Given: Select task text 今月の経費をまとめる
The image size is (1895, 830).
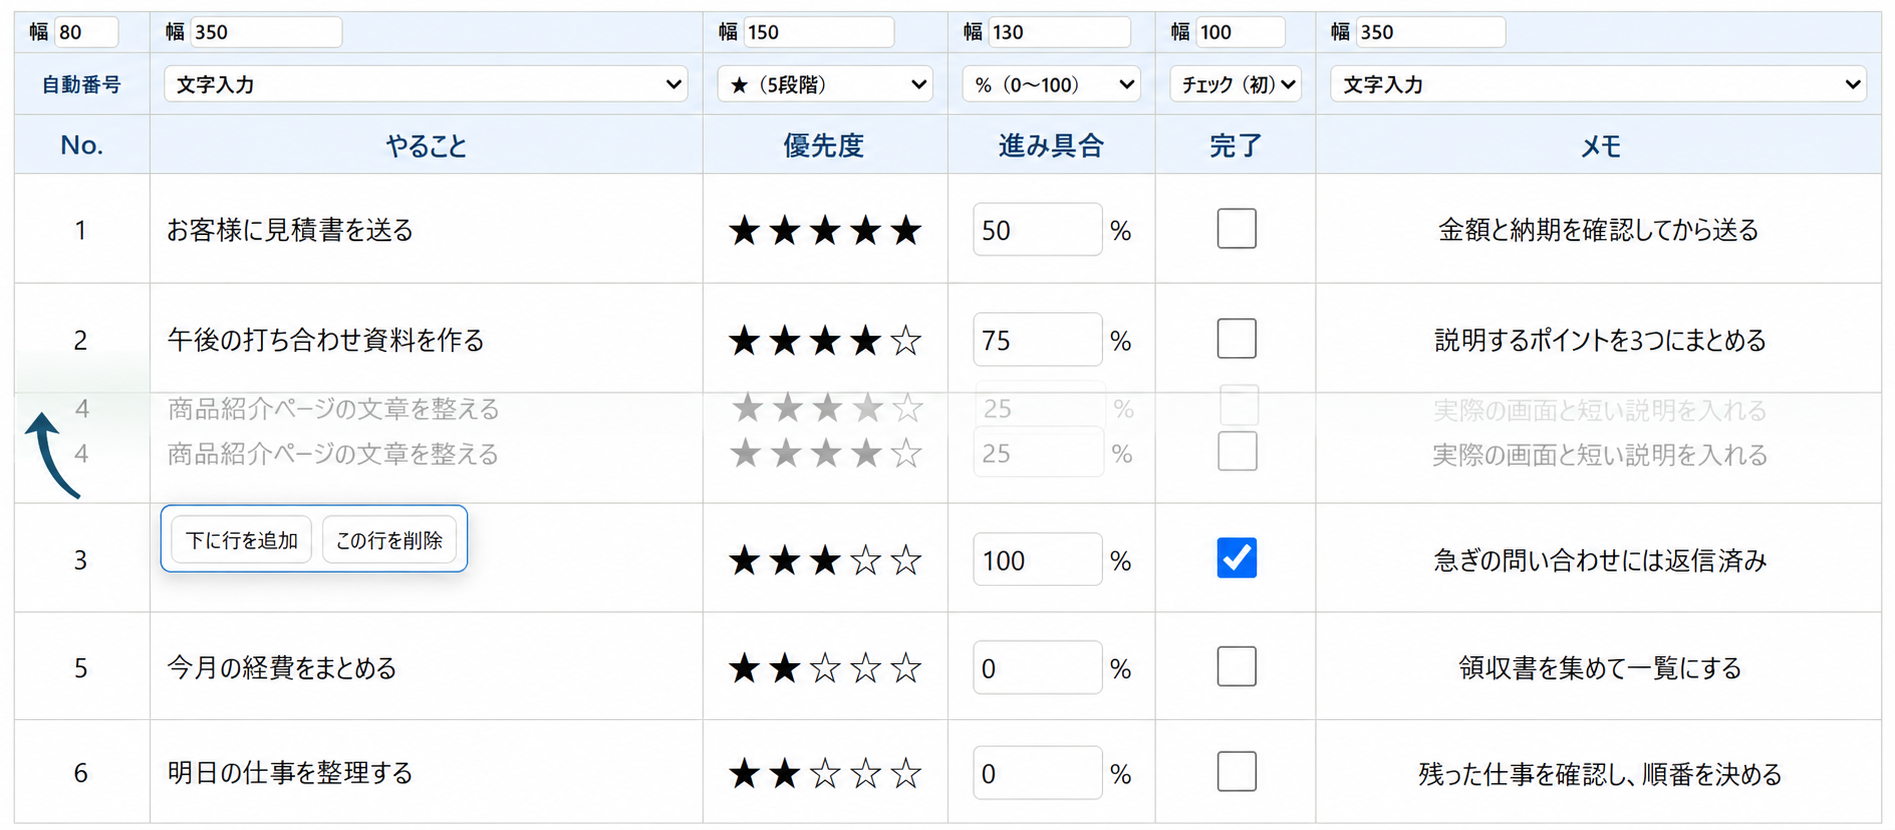Looking at the screenshot, I should (282, 668).
